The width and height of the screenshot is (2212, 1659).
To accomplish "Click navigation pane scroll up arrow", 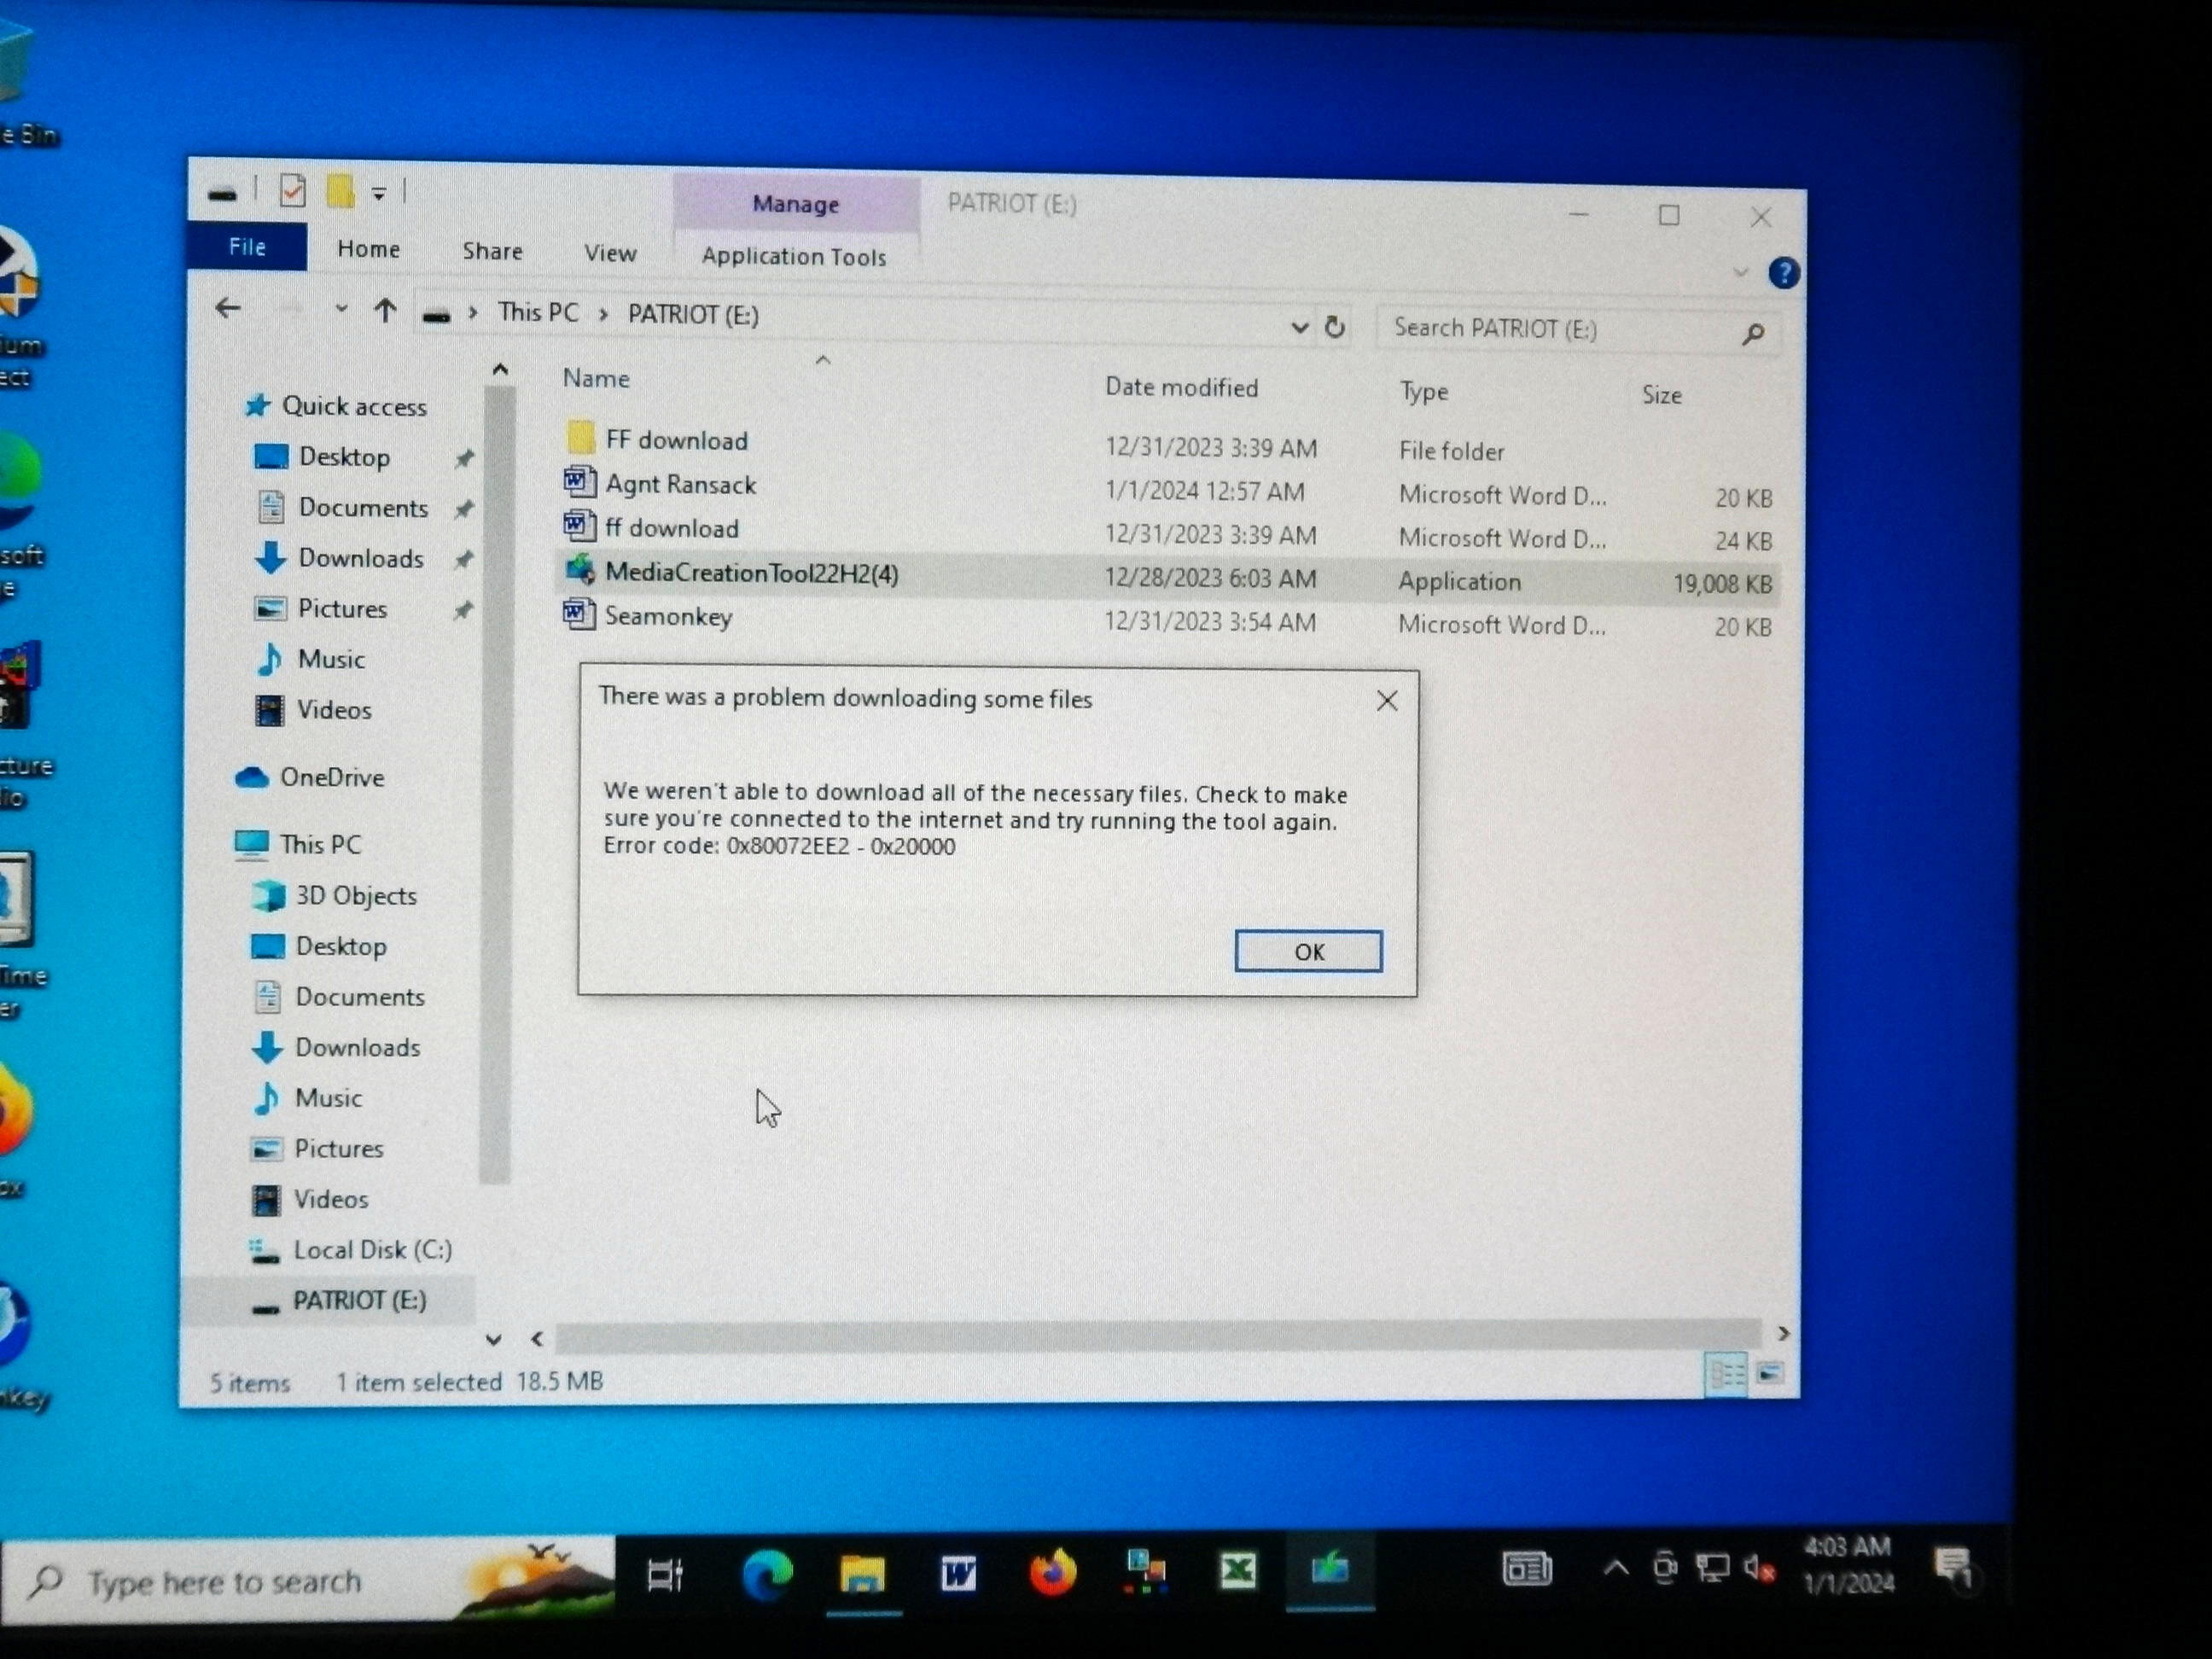I will click(500, 370).
